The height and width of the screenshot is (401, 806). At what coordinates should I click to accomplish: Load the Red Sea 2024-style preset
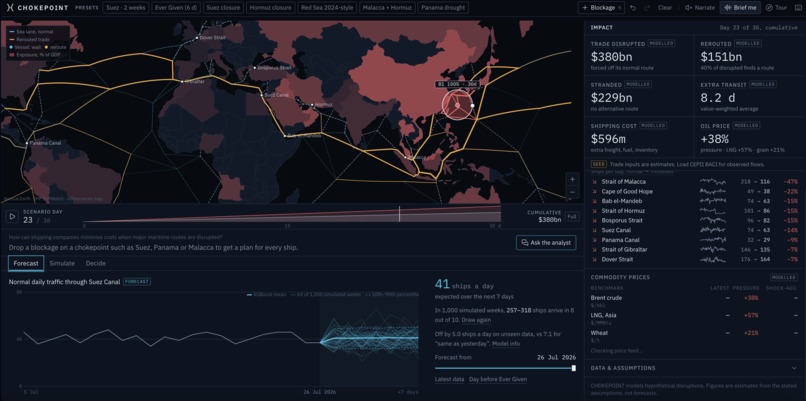[327, 8]
